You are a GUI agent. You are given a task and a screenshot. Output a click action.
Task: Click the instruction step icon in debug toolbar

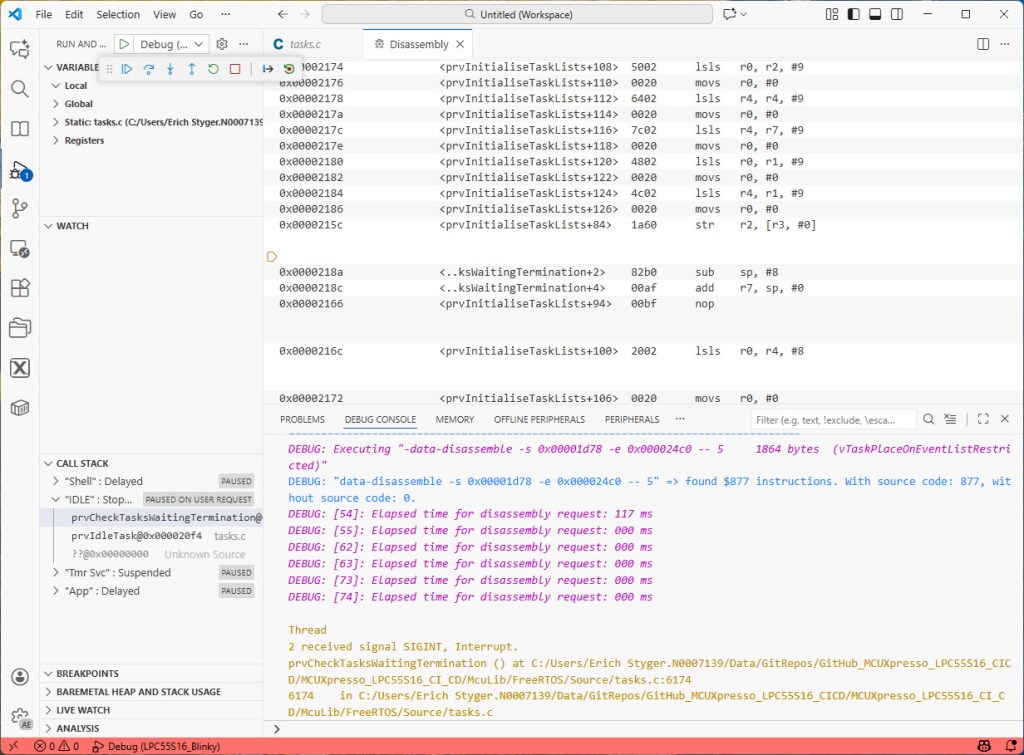(267, 68)
